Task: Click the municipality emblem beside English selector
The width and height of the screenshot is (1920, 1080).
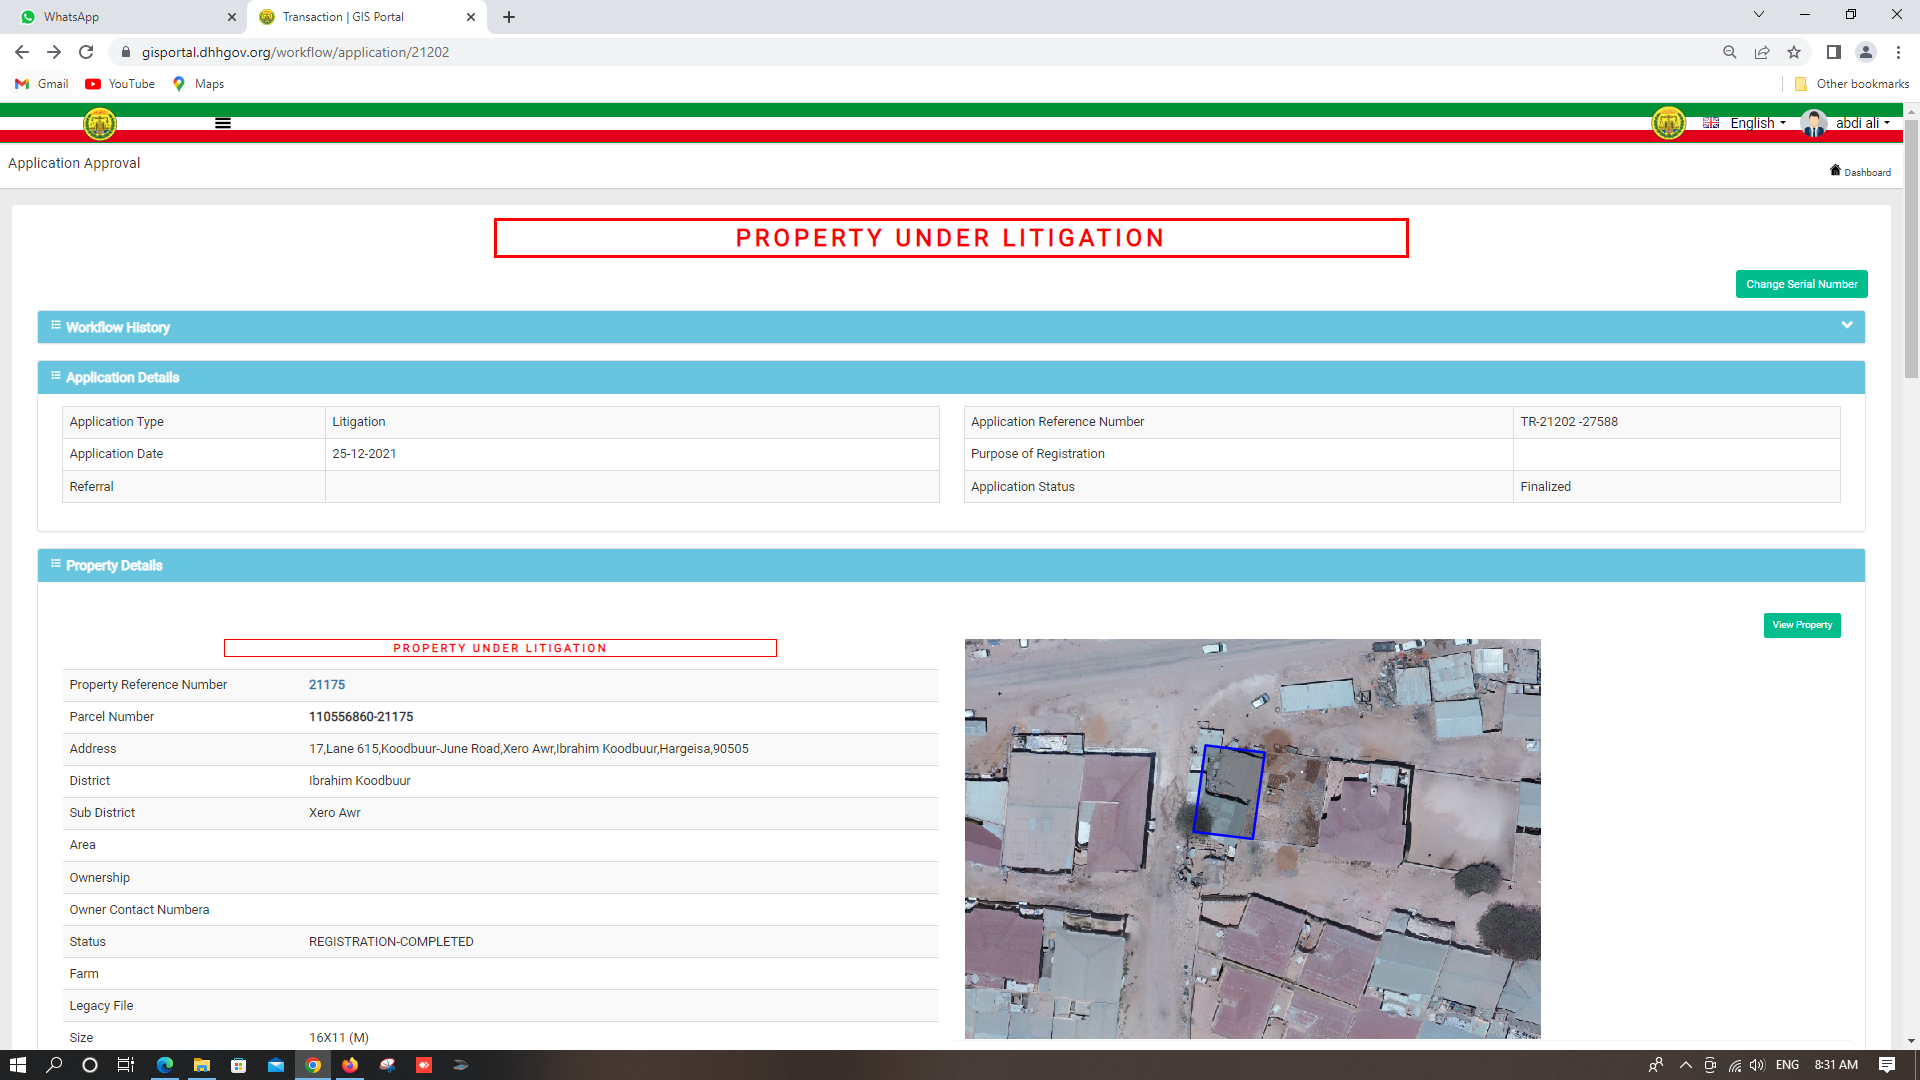Action: 1668,123
